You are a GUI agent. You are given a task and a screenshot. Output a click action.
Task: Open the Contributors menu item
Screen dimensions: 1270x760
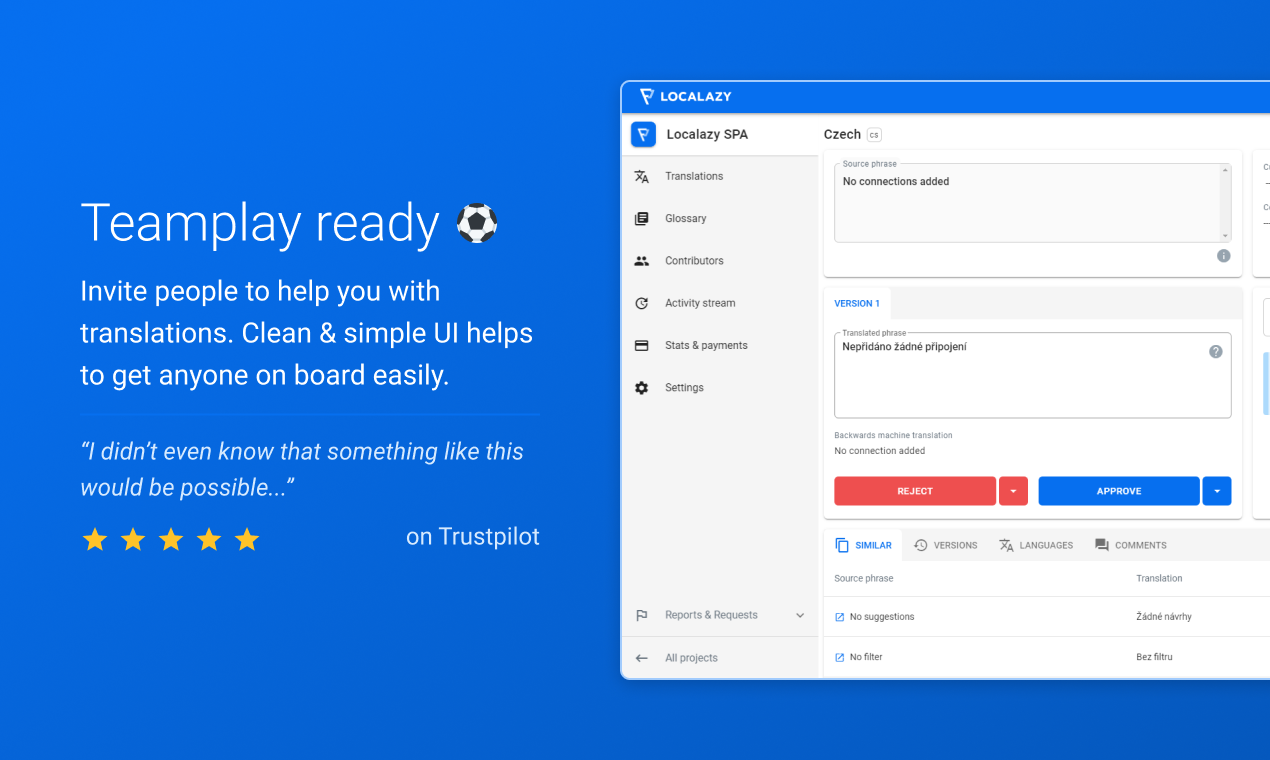(x=720, y=261)
